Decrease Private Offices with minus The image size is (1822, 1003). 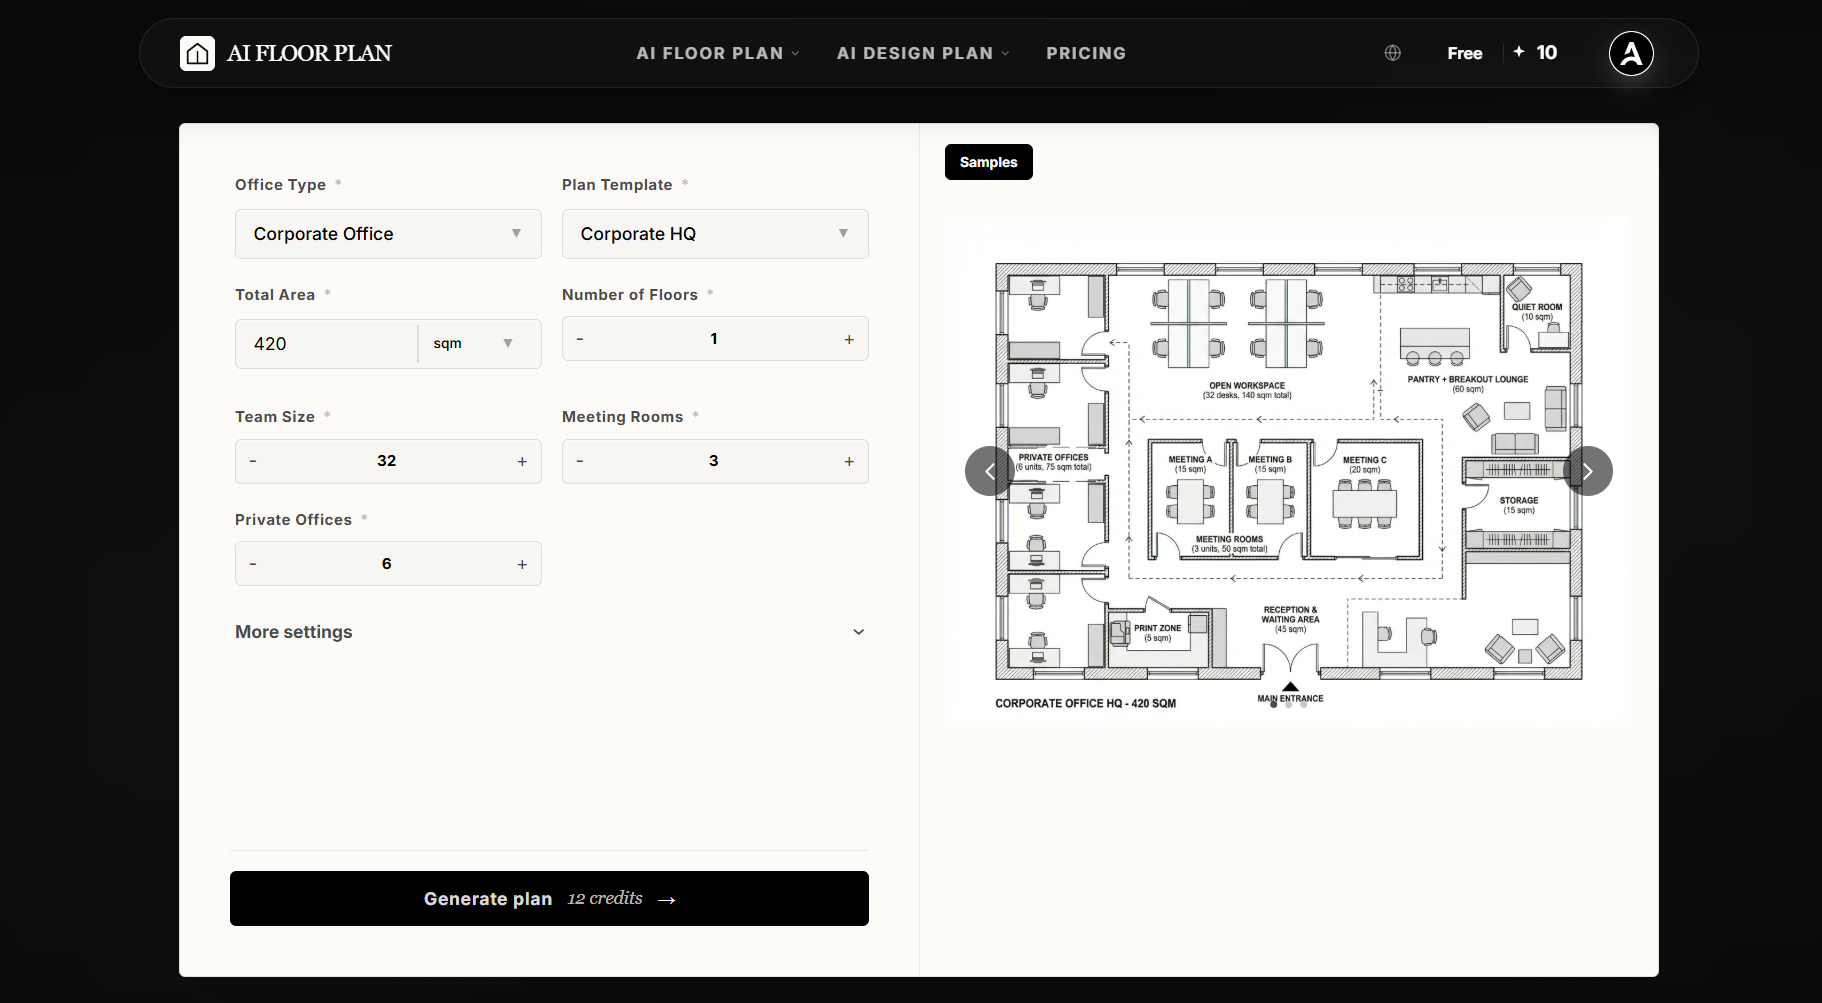click(253, 564)
